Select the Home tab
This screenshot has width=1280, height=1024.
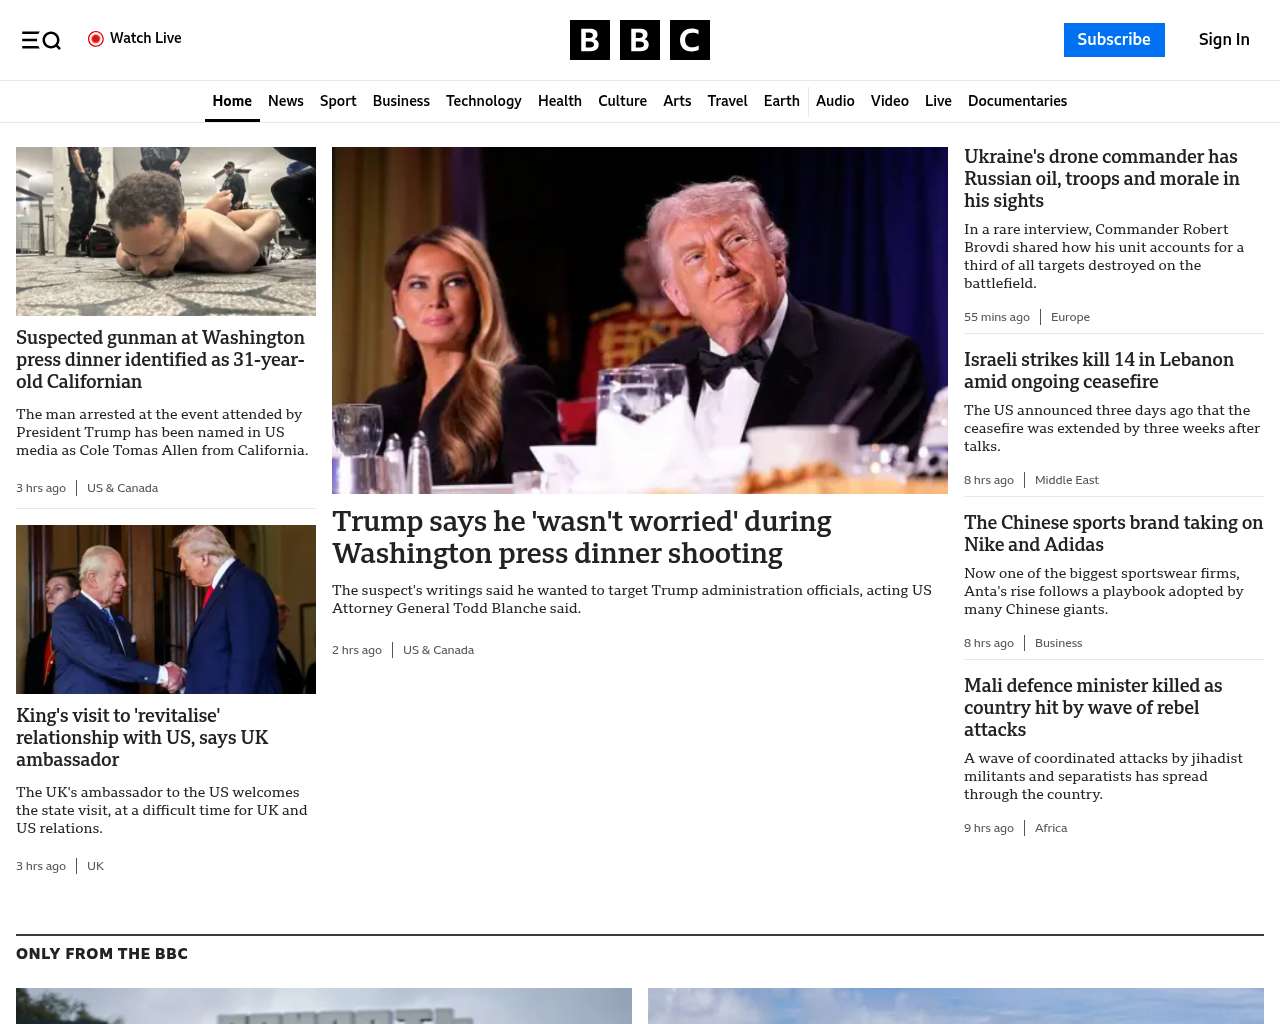232,101
